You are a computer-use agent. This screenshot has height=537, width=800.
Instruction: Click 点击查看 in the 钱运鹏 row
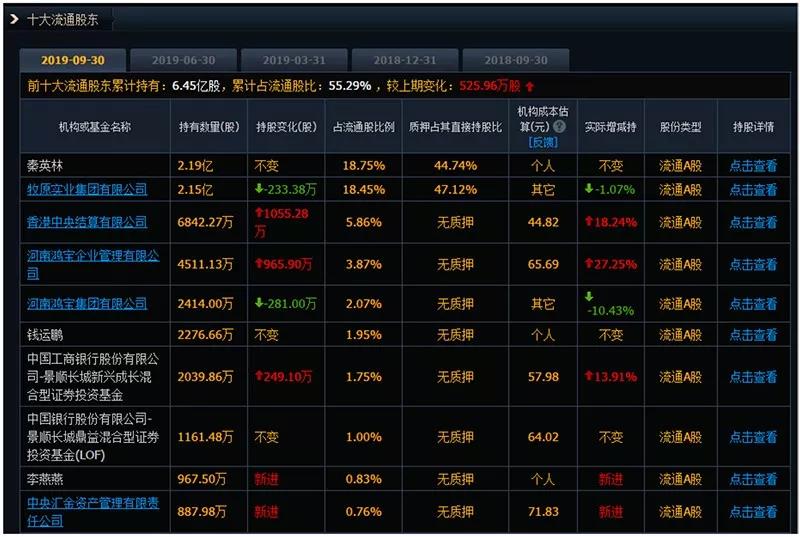point(752,335)
